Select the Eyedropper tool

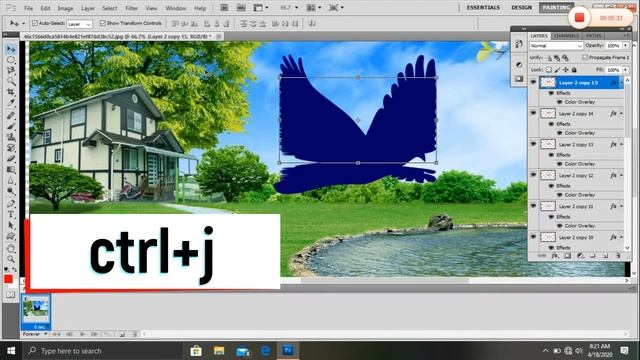click(11, 103)
